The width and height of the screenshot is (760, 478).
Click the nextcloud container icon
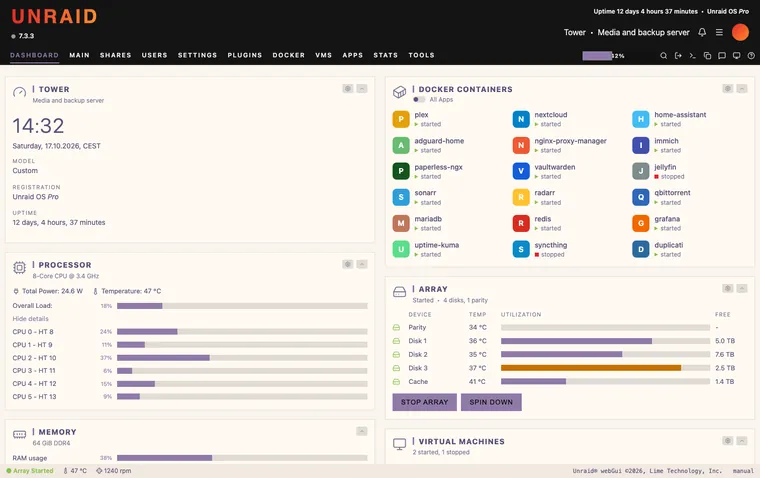click(x=521, y=119)
